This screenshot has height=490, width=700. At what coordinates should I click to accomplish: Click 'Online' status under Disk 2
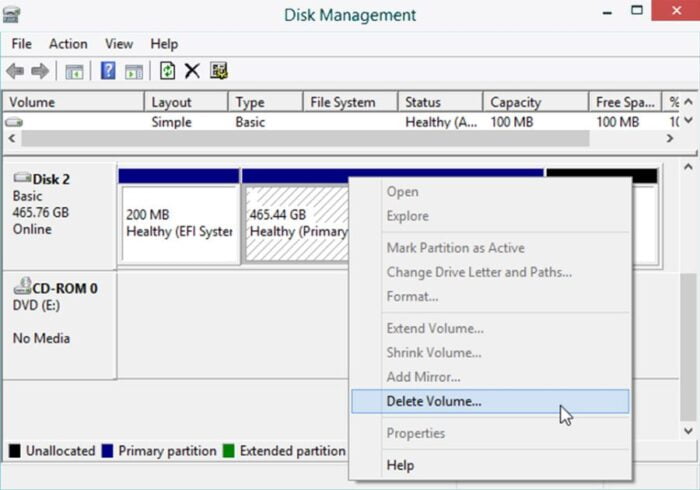(x=32, y=229)
